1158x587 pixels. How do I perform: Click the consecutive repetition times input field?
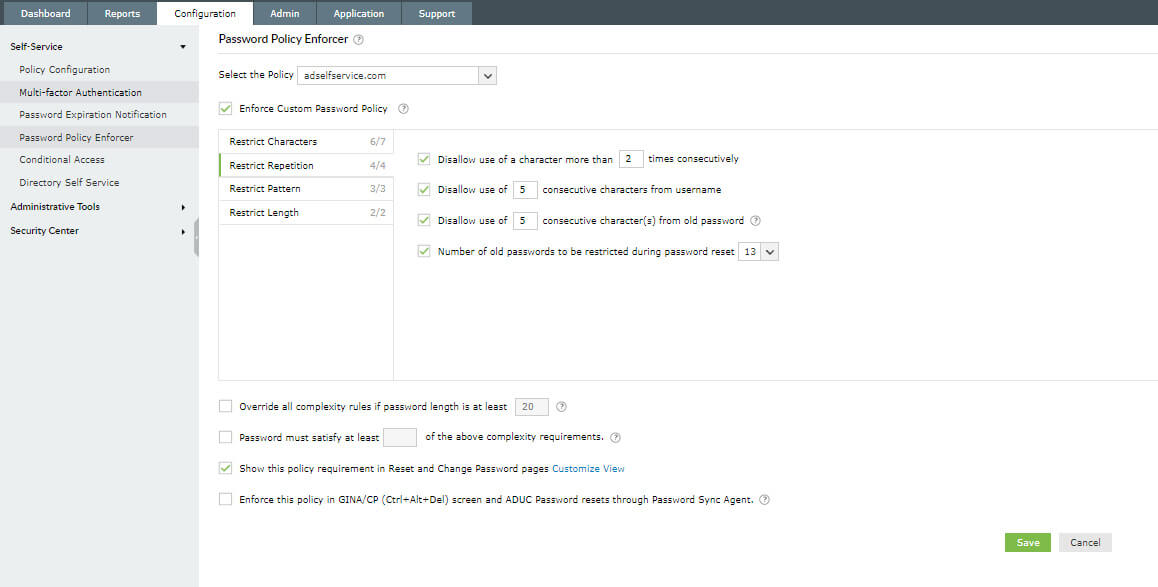coord(630,159)
